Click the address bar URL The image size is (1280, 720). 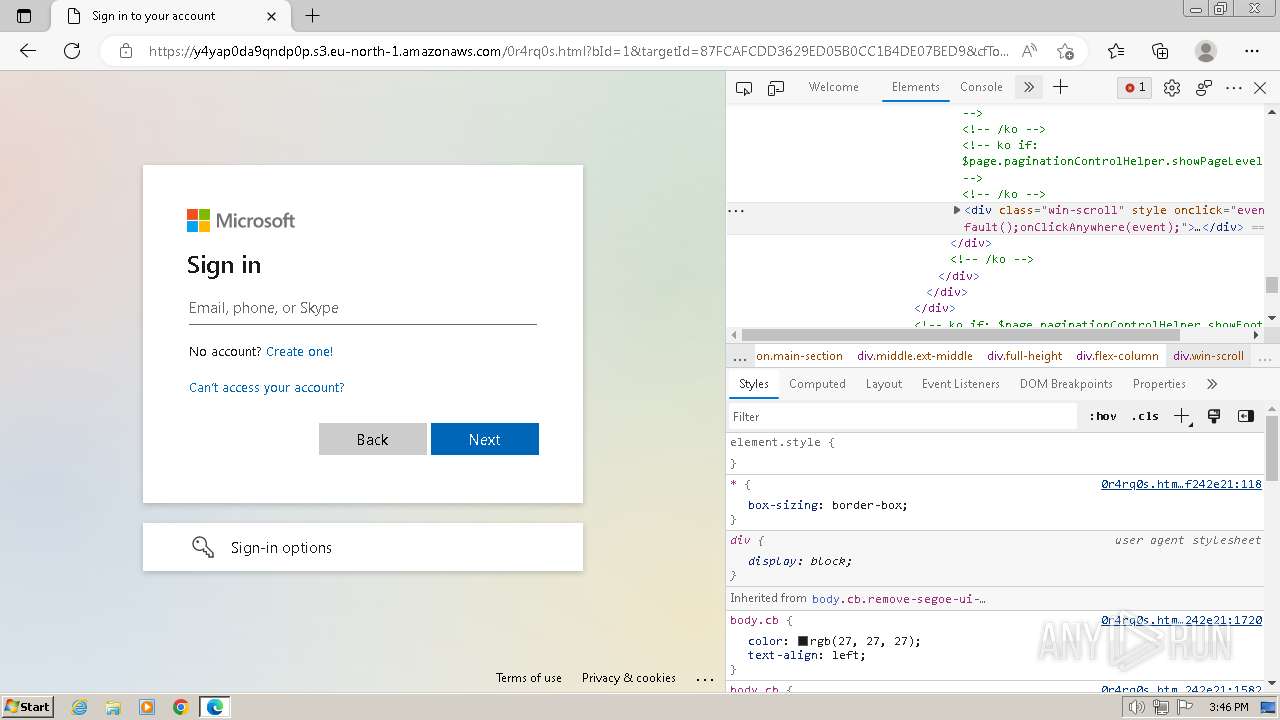578,51
